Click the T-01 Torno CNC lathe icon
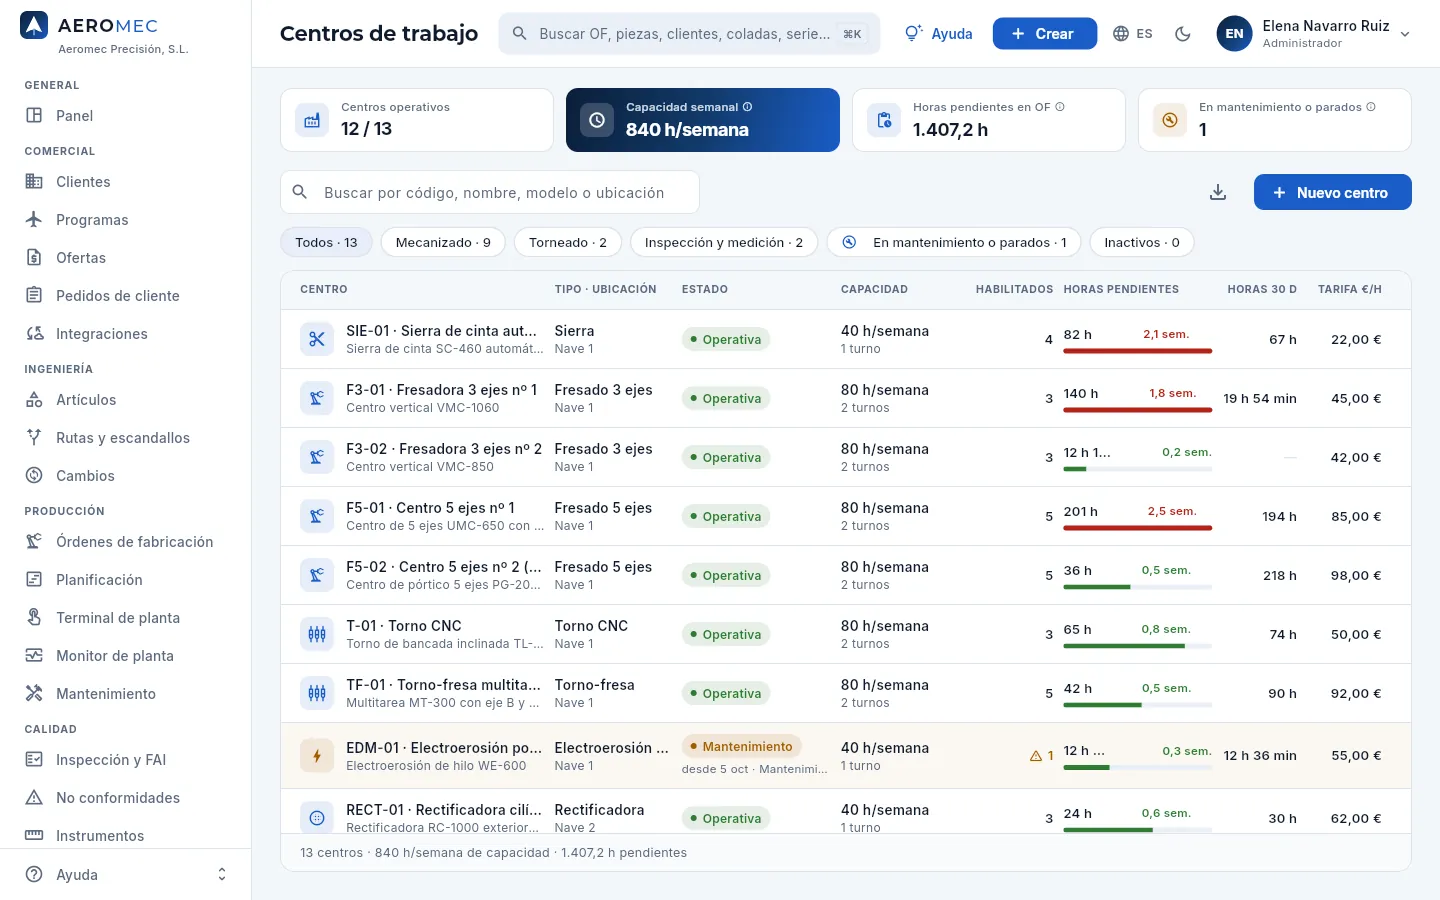 [x=317, y=634]
